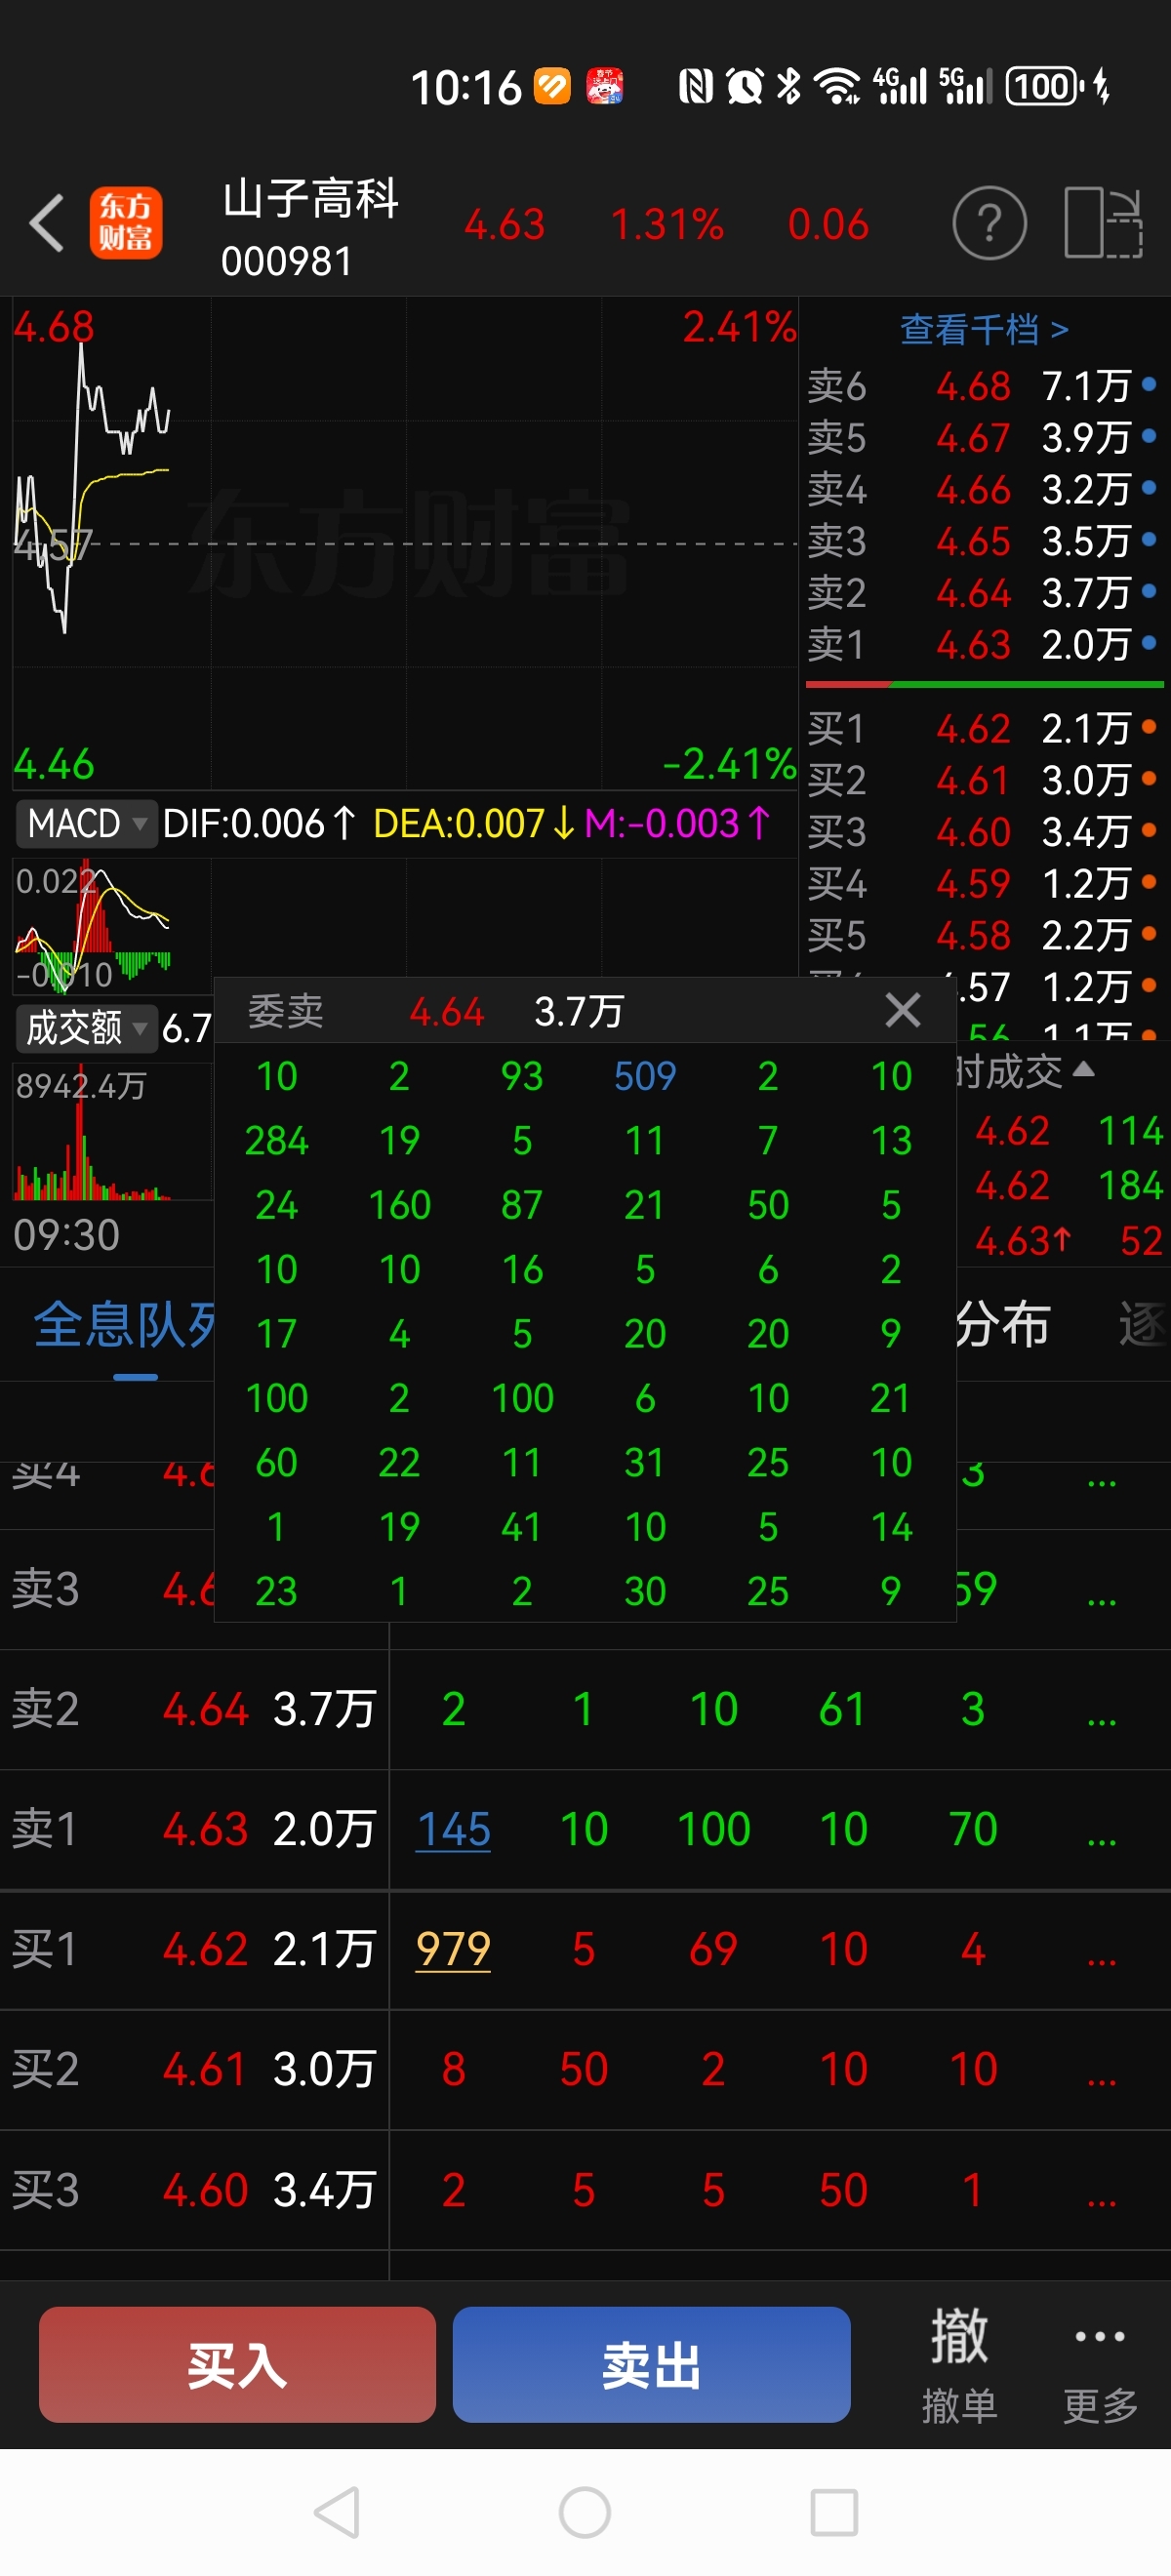Select the 卖5 4.67 order row
1171x2576 pixels.
pos(984,438)
